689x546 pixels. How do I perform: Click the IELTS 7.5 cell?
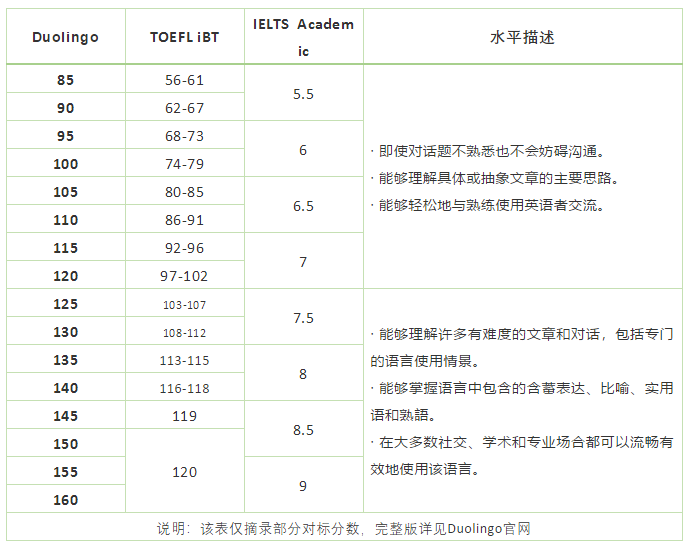tap(304, 318)
